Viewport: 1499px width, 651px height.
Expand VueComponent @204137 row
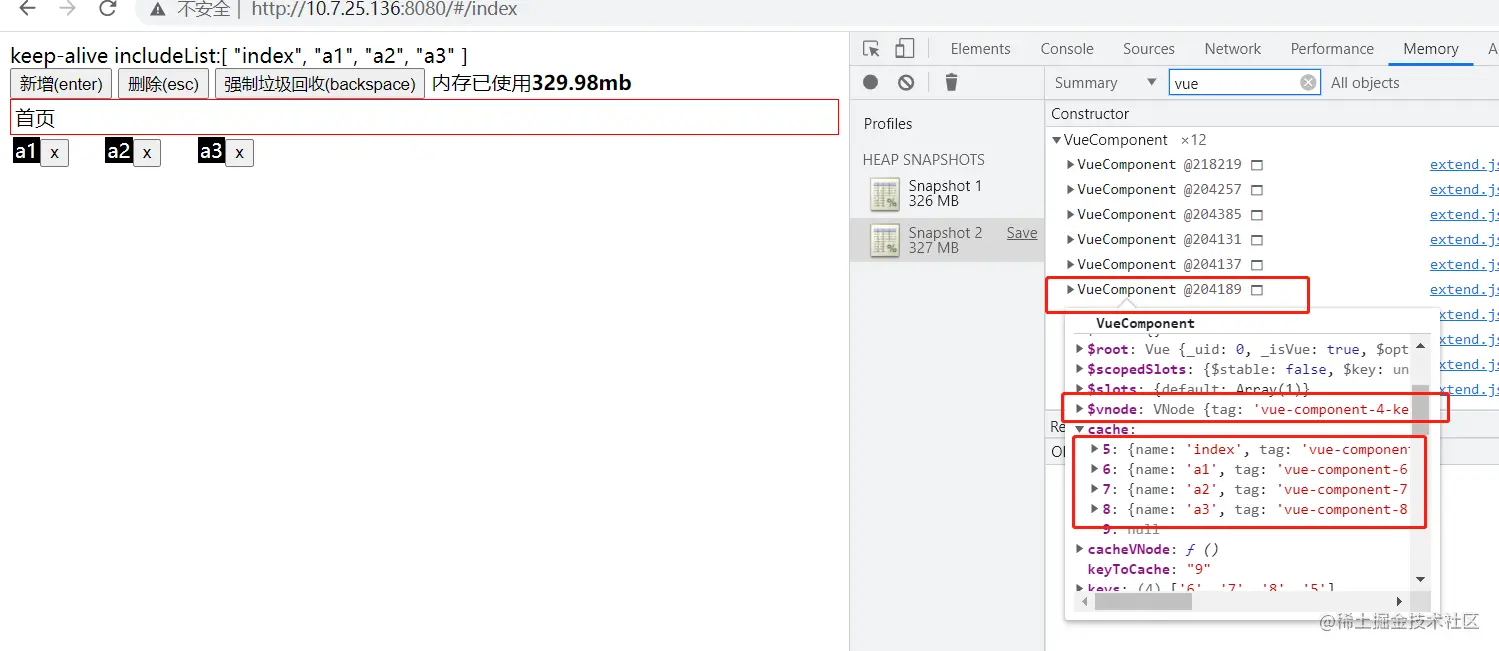coord(1071,264)
